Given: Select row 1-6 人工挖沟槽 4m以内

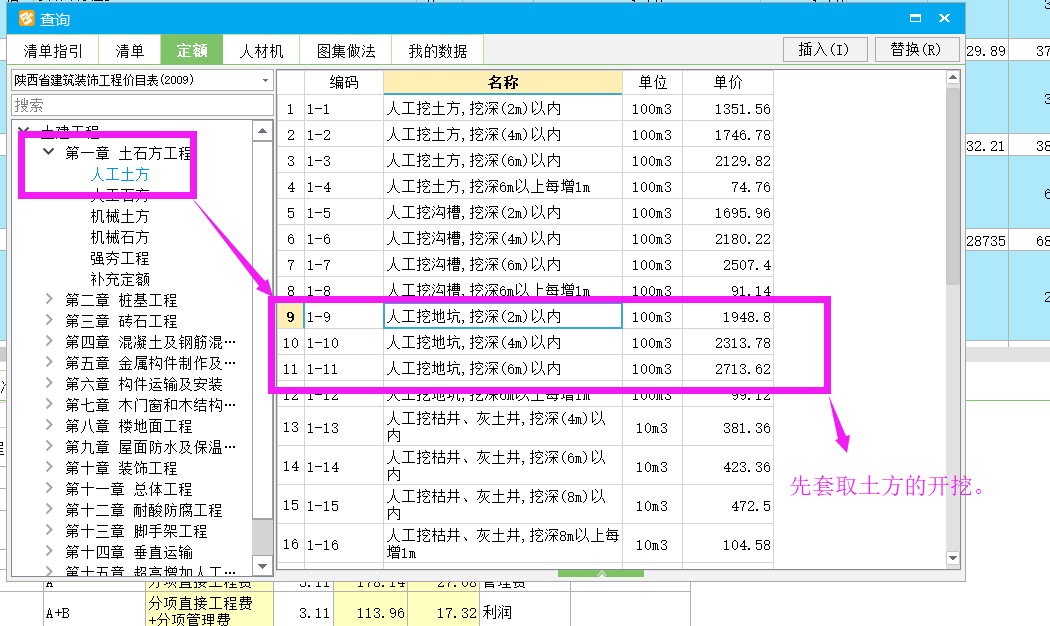Looking at the screenshot, I should click(x=525, y=239).
